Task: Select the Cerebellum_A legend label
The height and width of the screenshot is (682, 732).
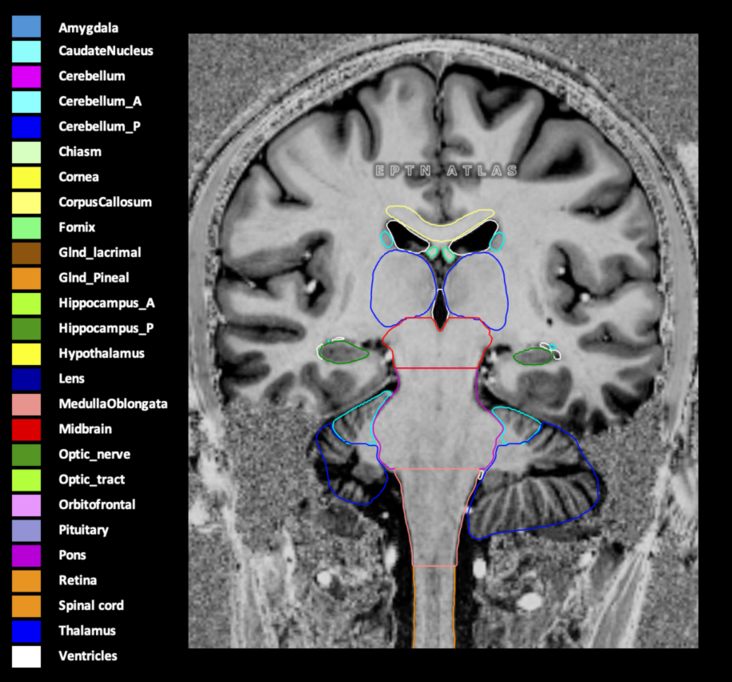Action: click(98, 101)
